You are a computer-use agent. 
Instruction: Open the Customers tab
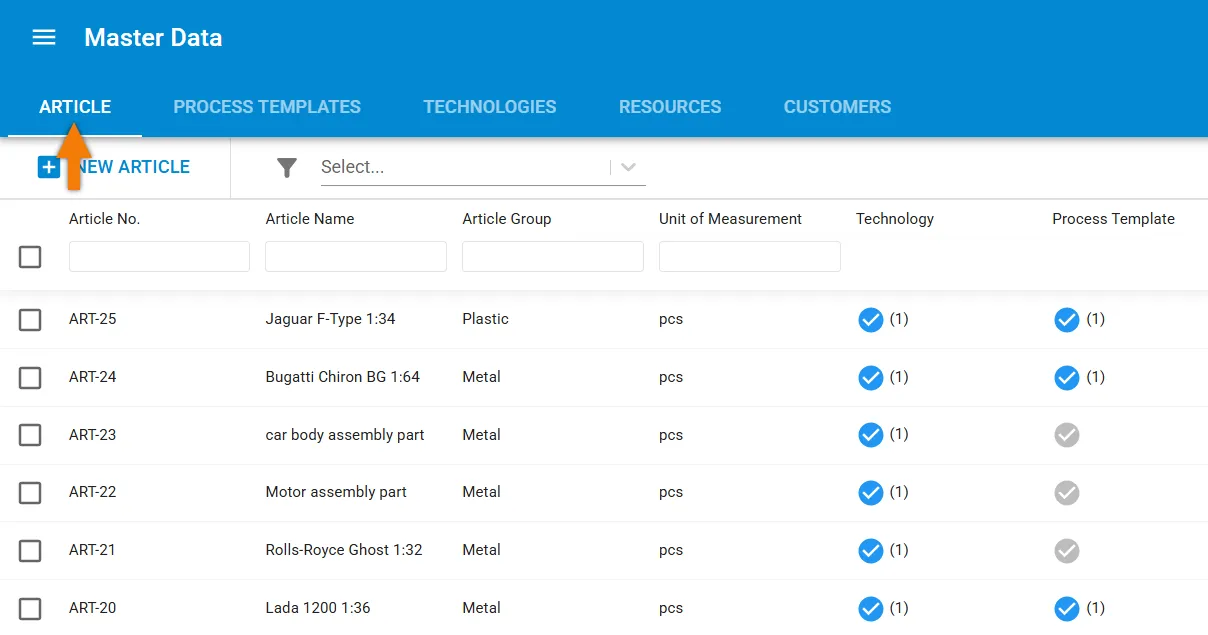point(837,107)
